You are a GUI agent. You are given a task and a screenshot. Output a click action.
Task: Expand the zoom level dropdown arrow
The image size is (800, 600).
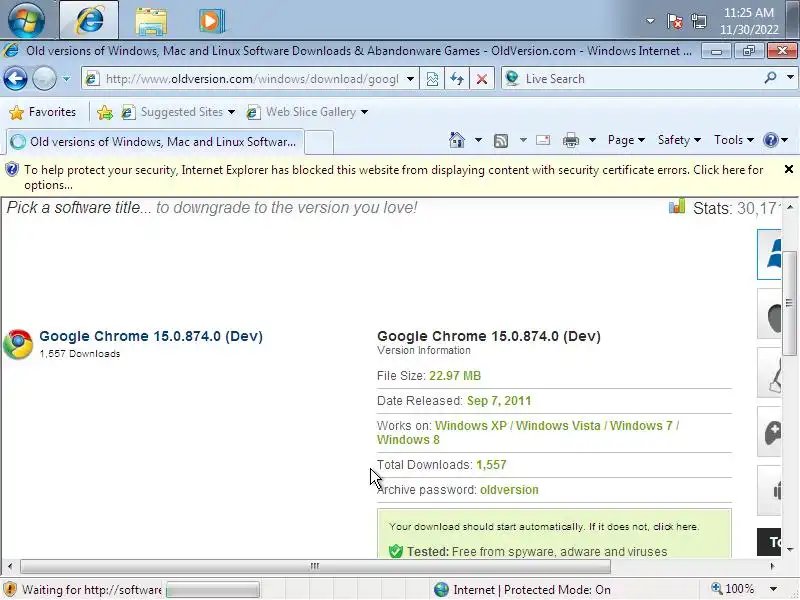[773, 589]
